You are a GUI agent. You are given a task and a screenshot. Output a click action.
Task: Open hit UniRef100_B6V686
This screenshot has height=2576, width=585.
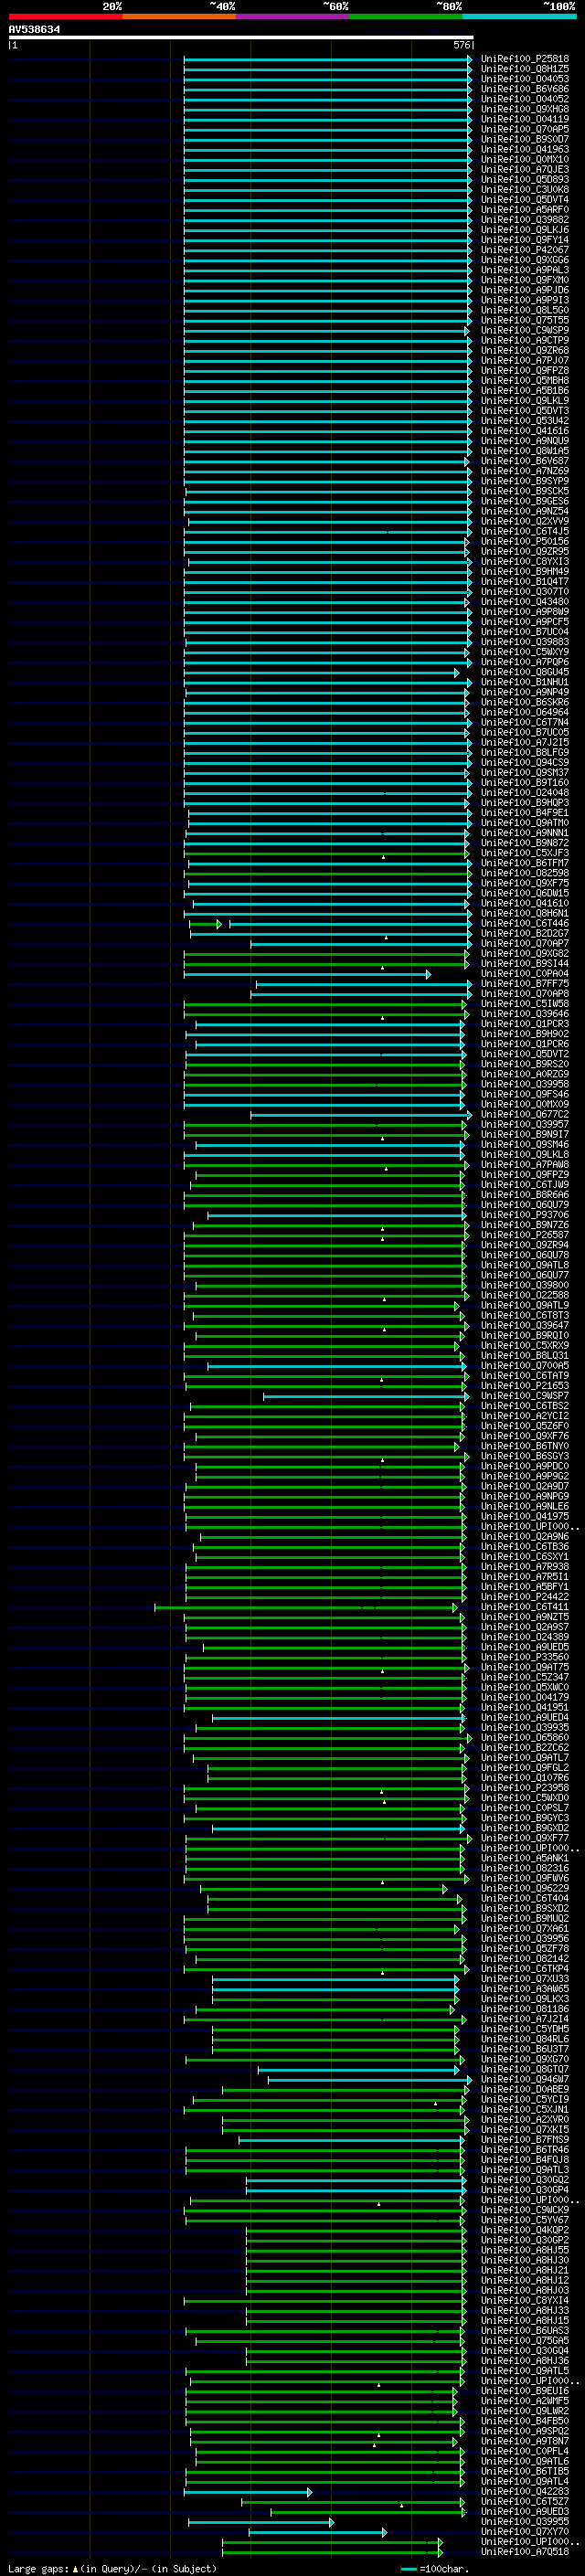click(x=525, y=89)
